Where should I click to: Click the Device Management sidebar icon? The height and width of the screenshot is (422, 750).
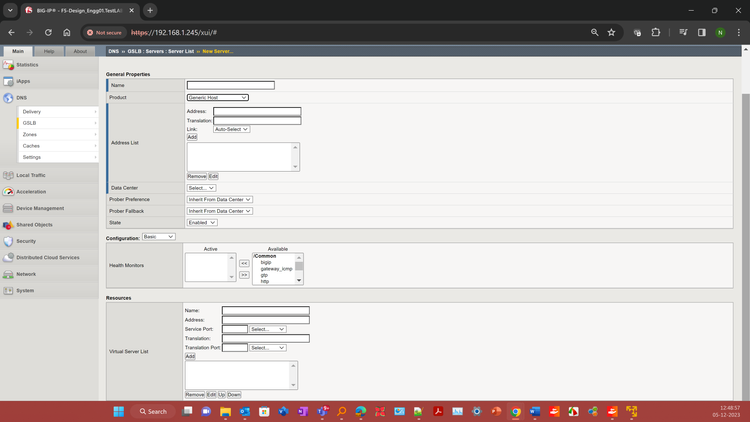point(8,208)
